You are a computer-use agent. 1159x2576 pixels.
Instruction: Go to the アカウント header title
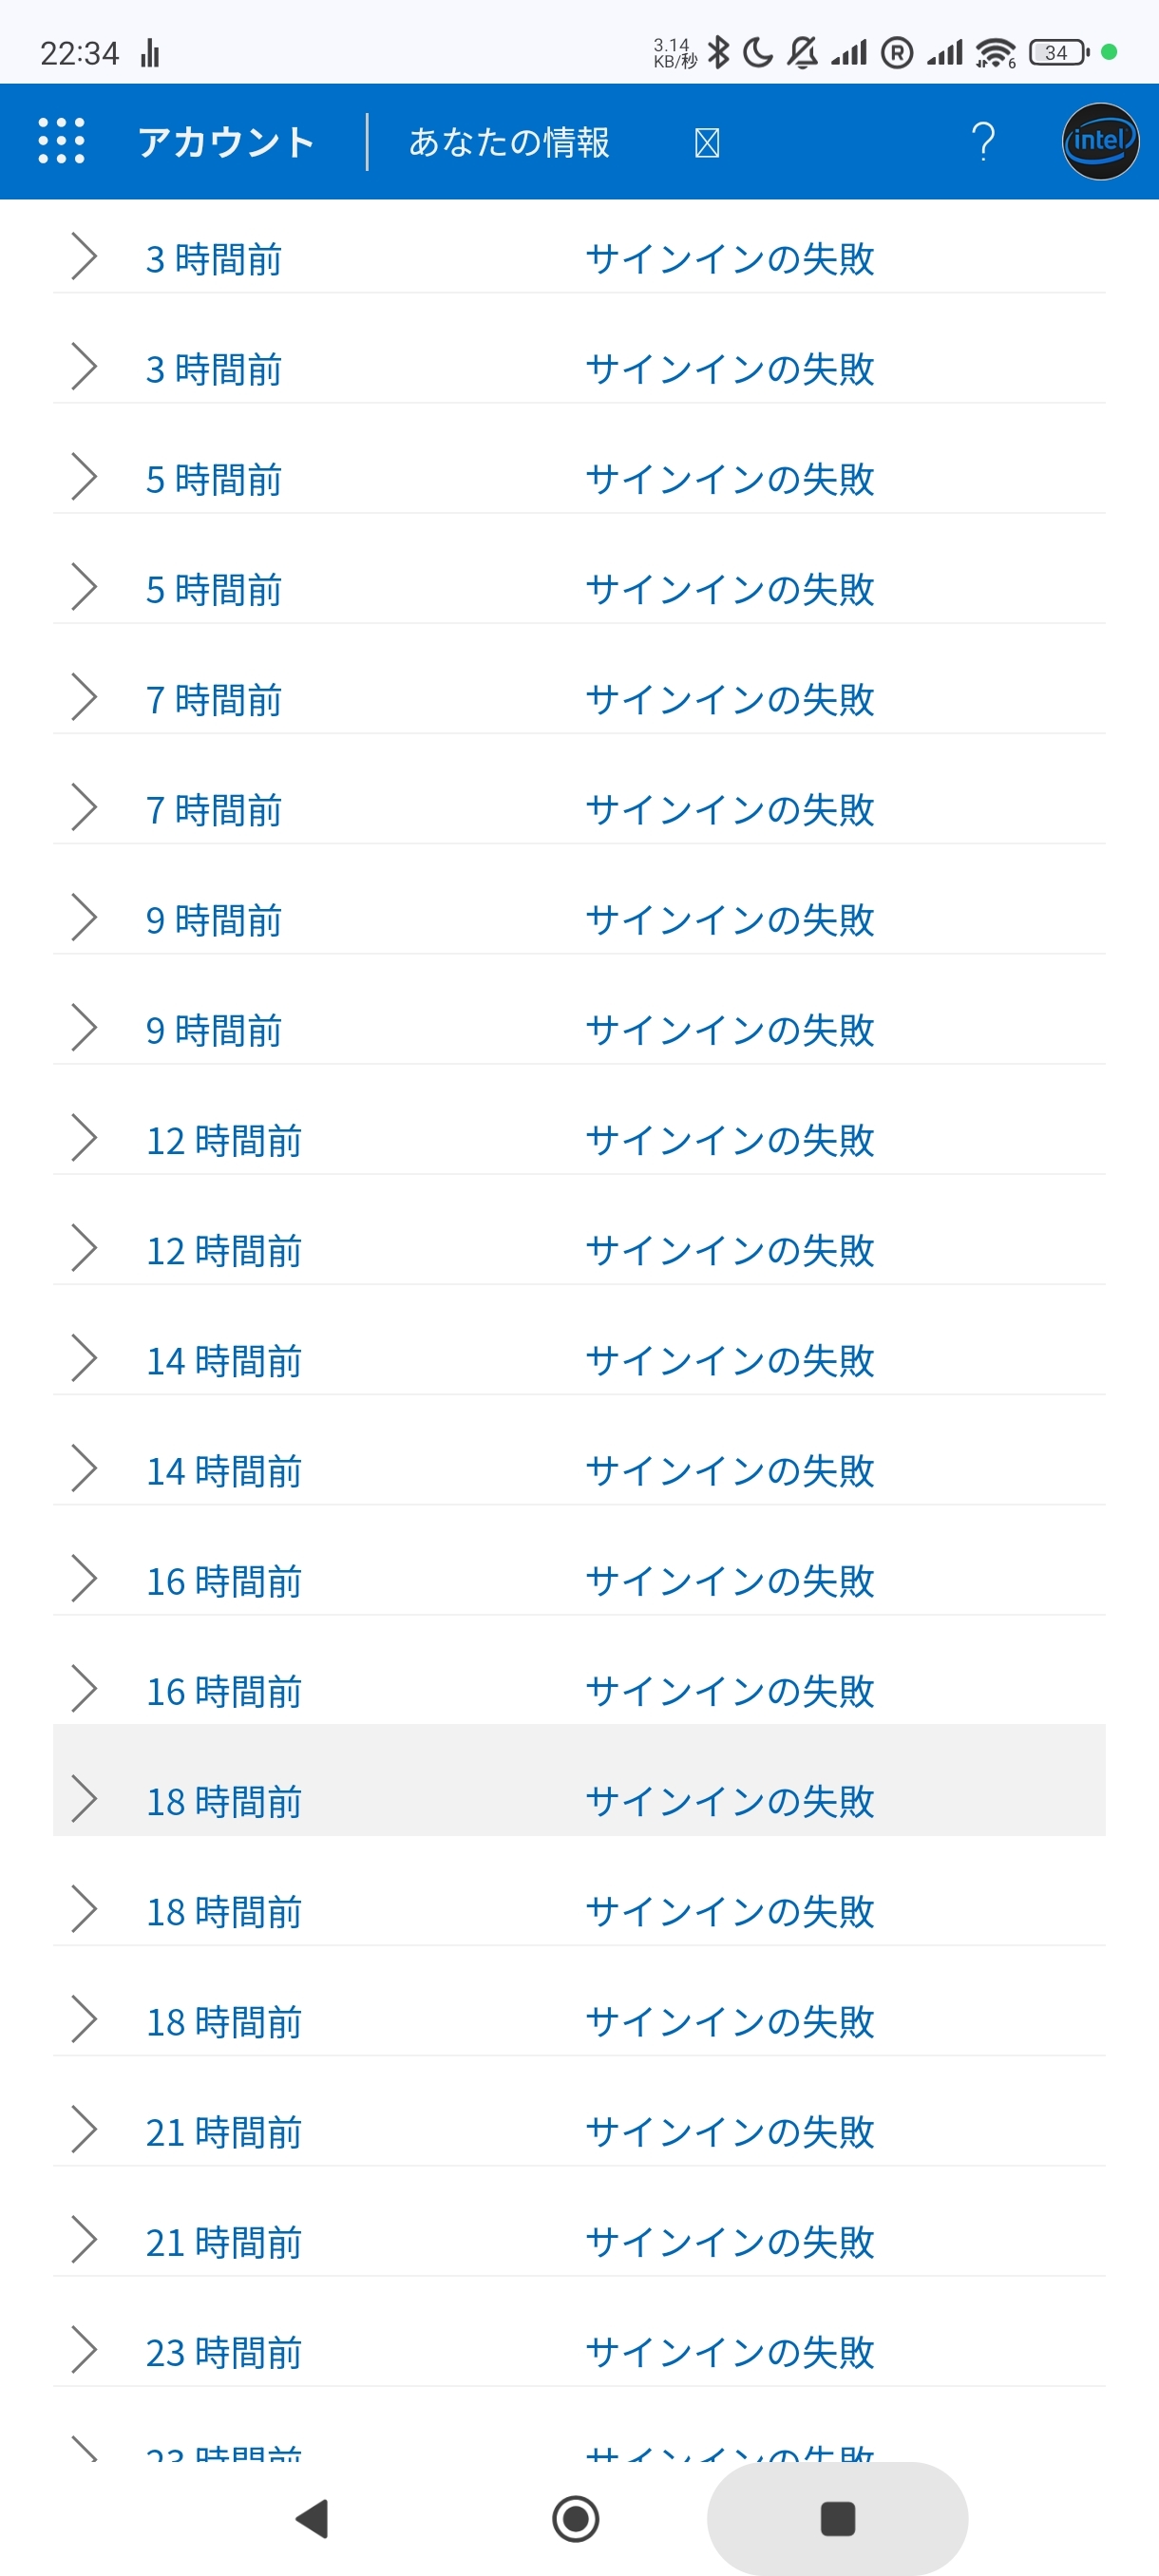227,142
